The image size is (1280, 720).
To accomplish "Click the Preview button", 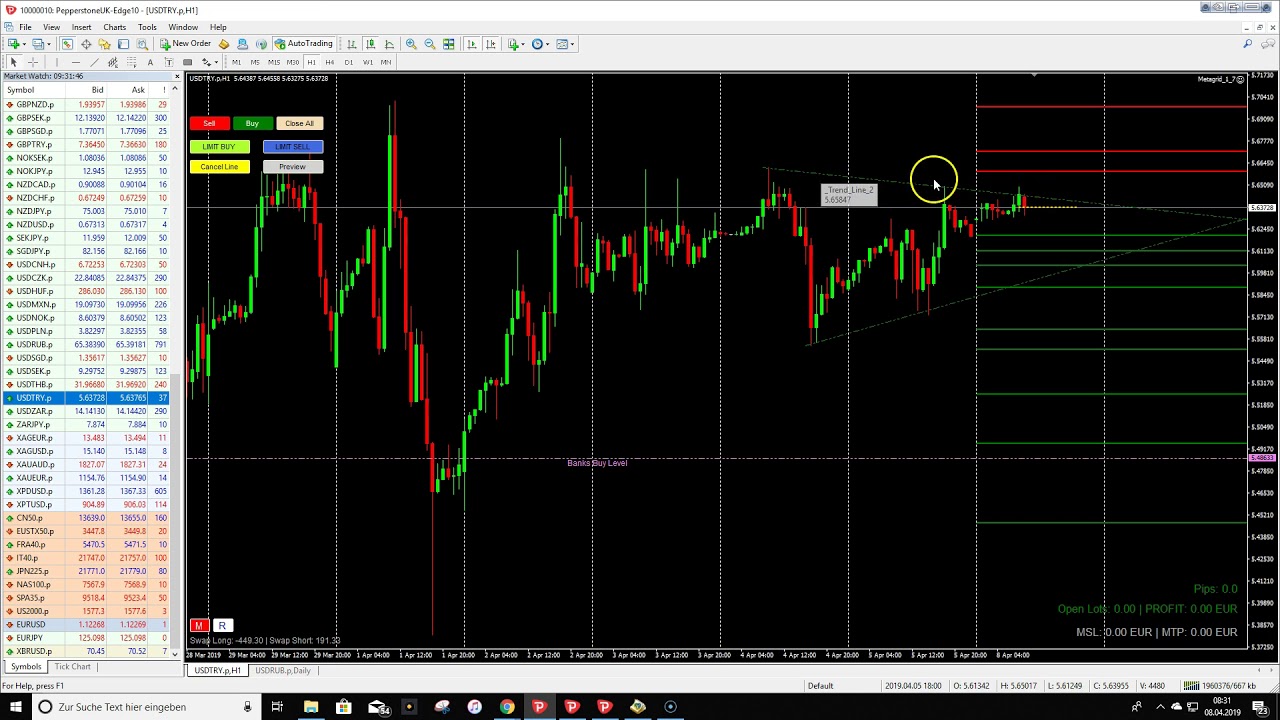I will pyautogui.click(x=293, y=167).
